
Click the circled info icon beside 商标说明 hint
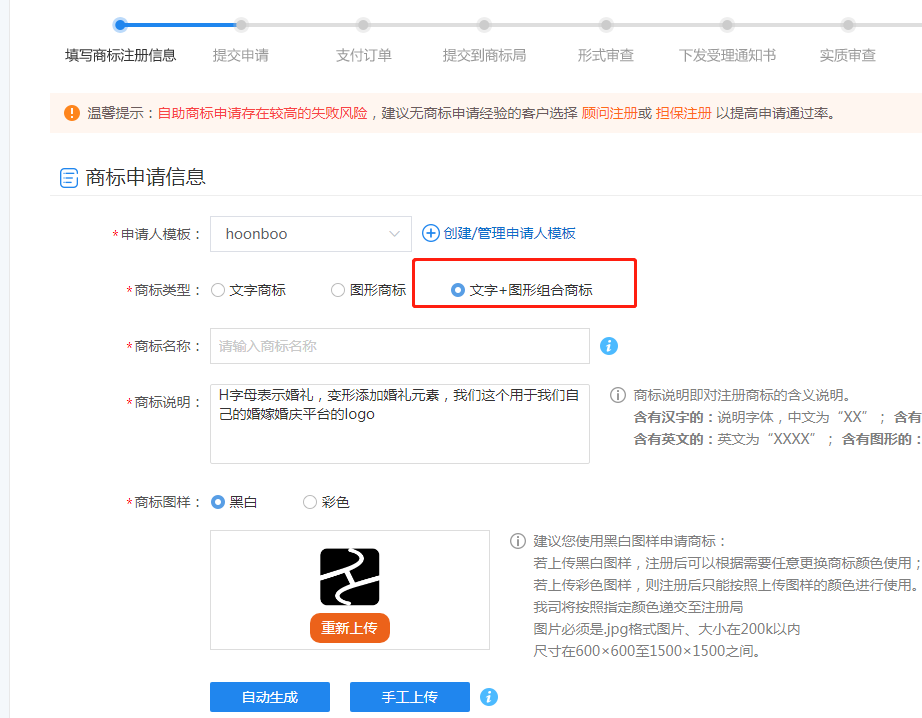[x=617, y=395]
